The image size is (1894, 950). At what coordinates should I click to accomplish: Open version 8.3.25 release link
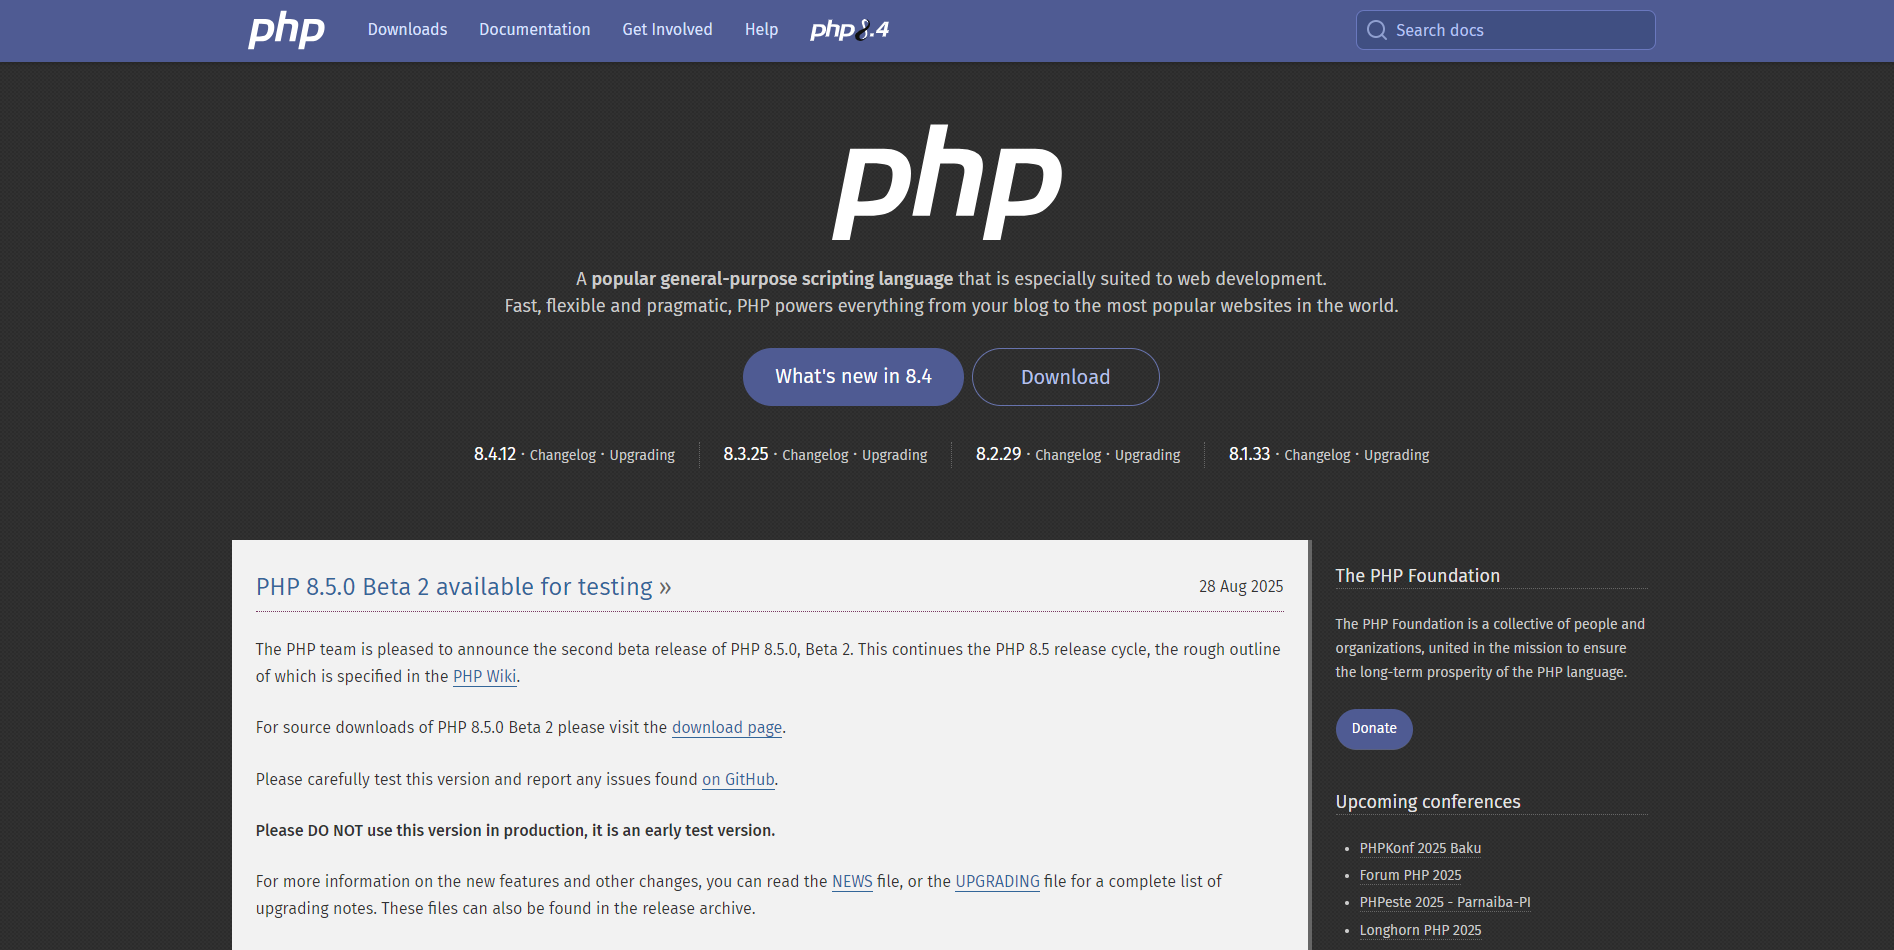746,454
